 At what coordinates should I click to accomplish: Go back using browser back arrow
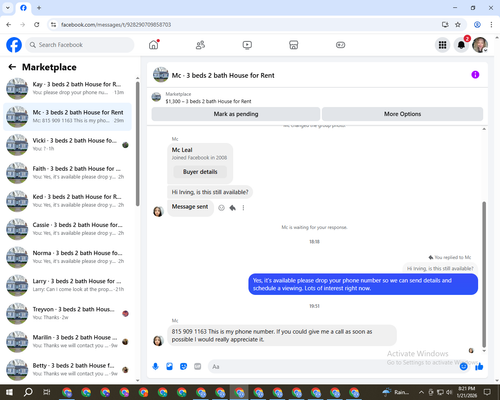click(9, 25)
